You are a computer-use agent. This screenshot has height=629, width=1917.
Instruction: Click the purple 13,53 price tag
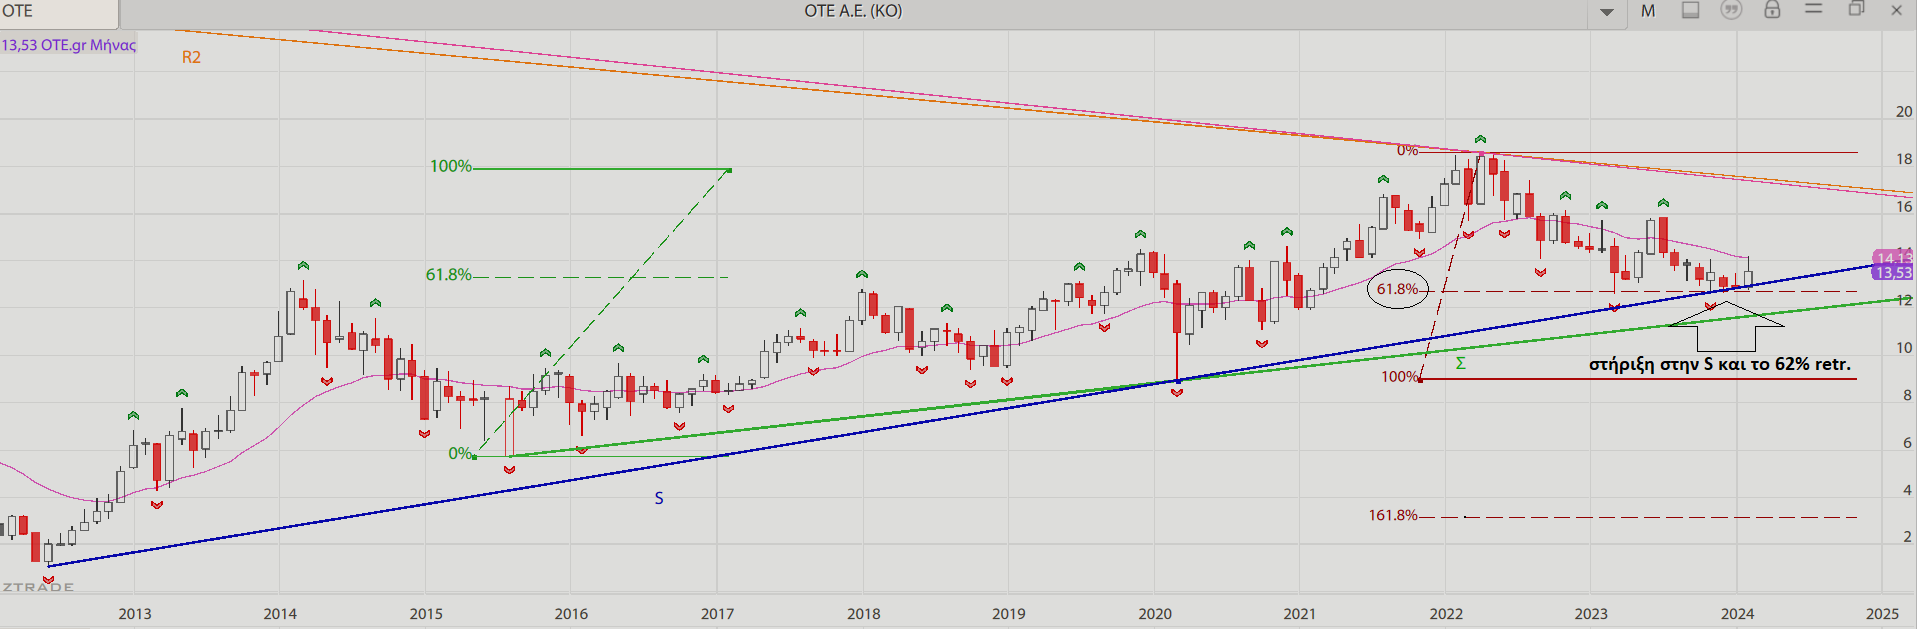coord(1892,273)
